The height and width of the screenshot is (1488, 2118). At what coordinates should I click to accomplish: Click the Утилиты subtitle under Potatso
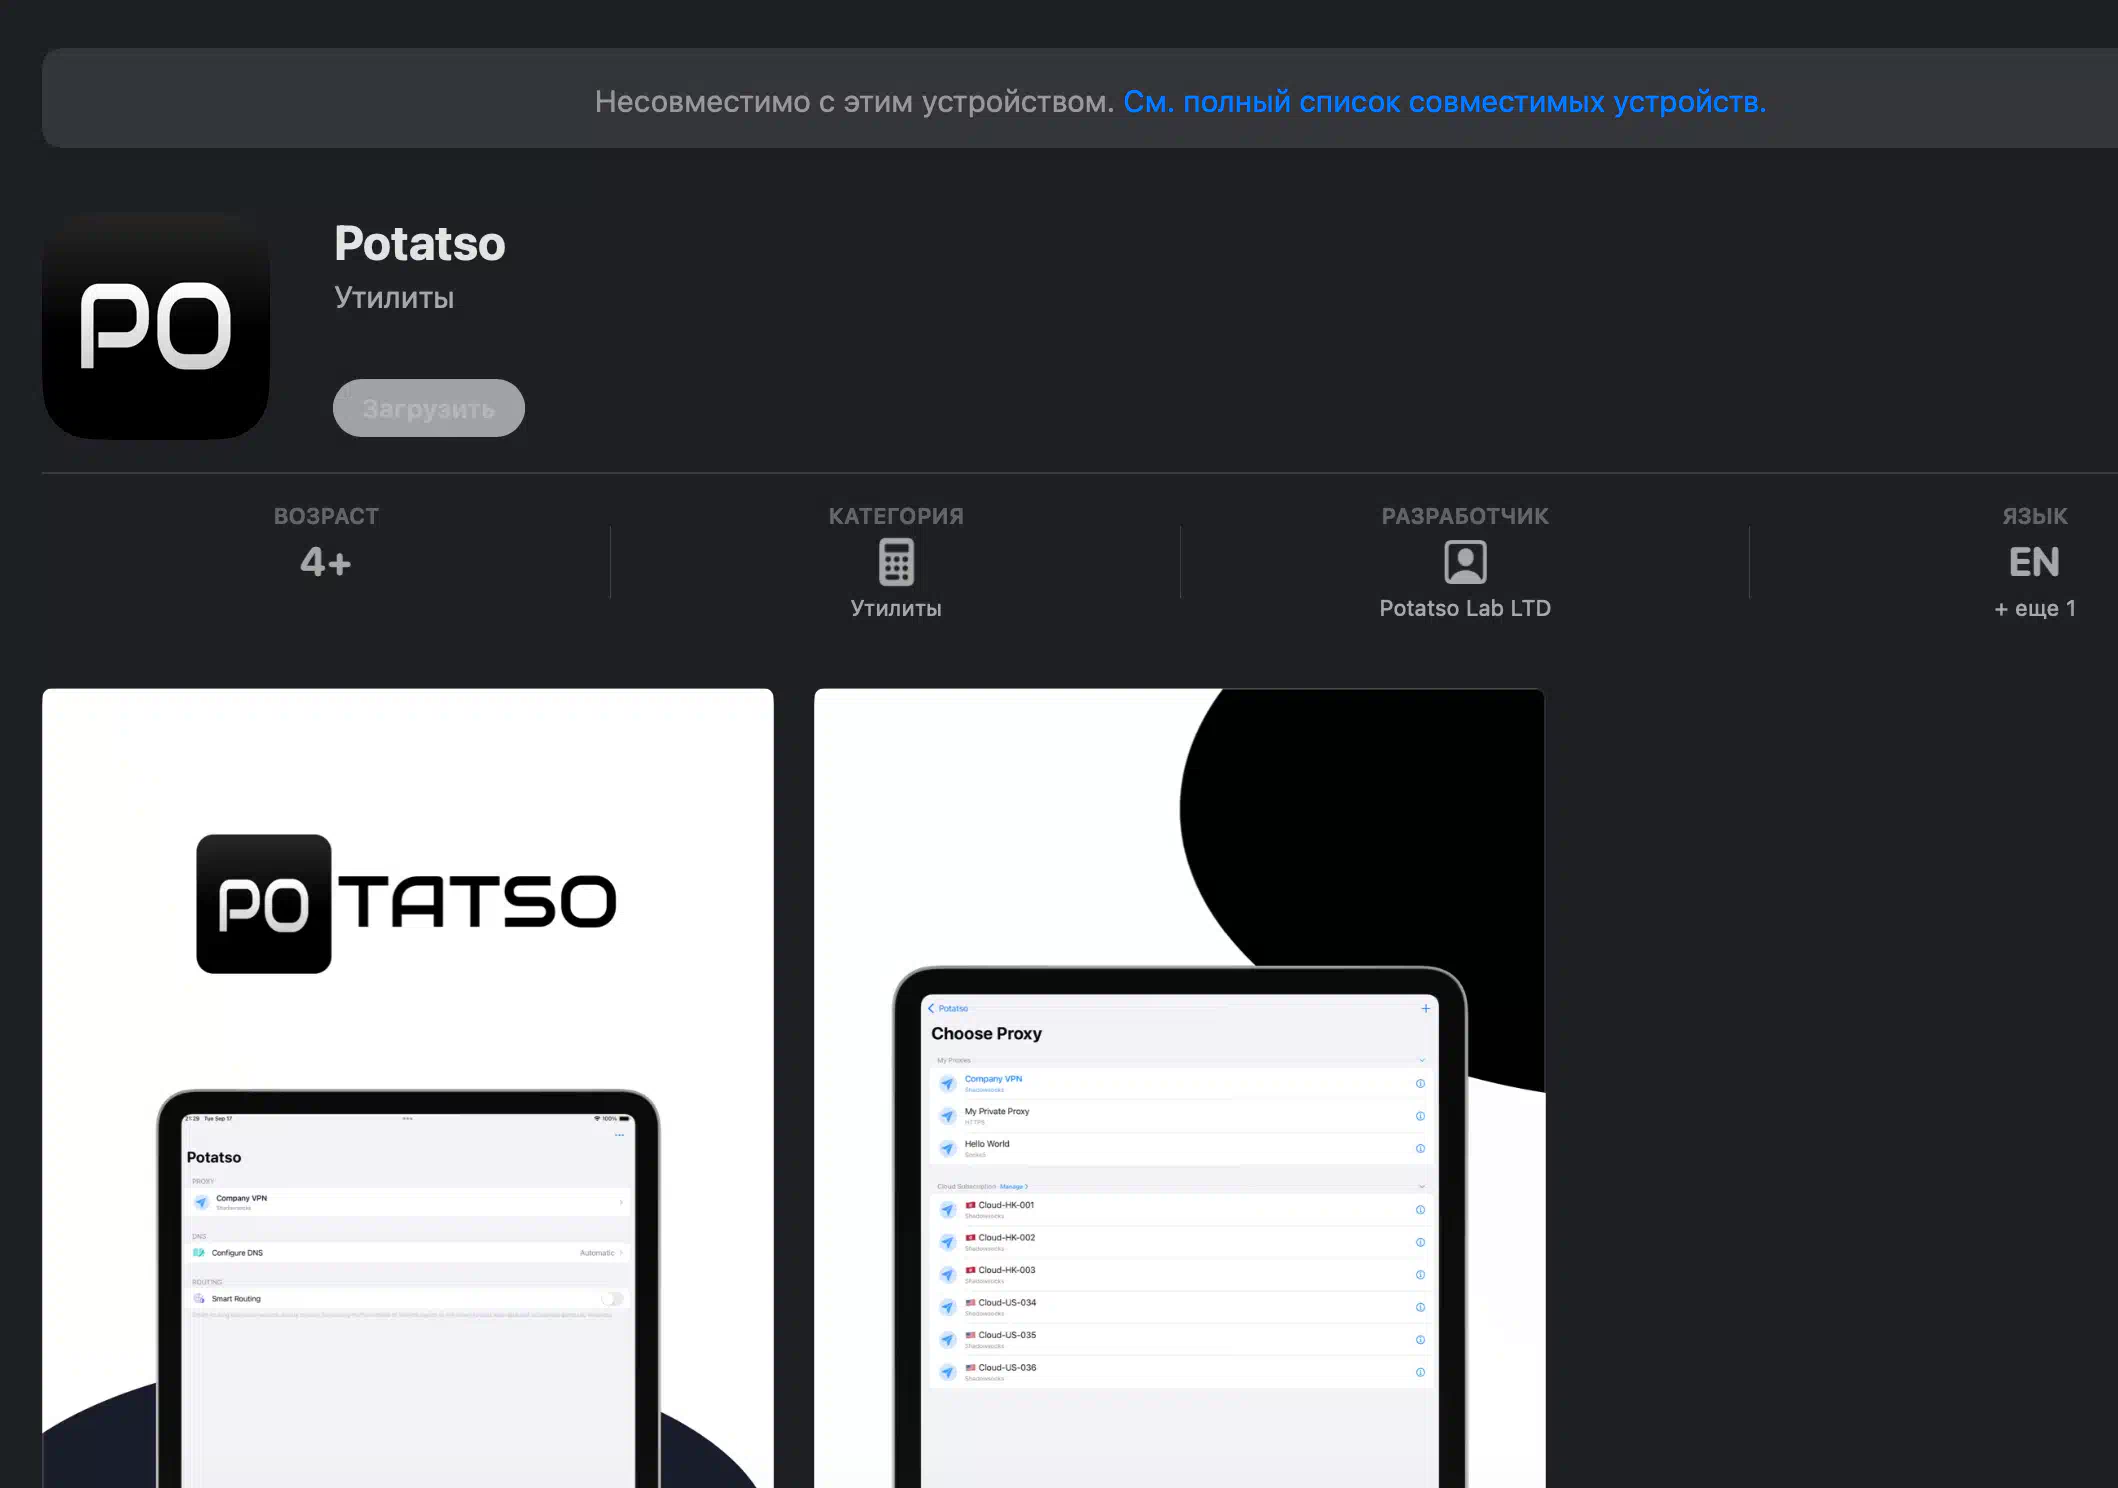394,298
